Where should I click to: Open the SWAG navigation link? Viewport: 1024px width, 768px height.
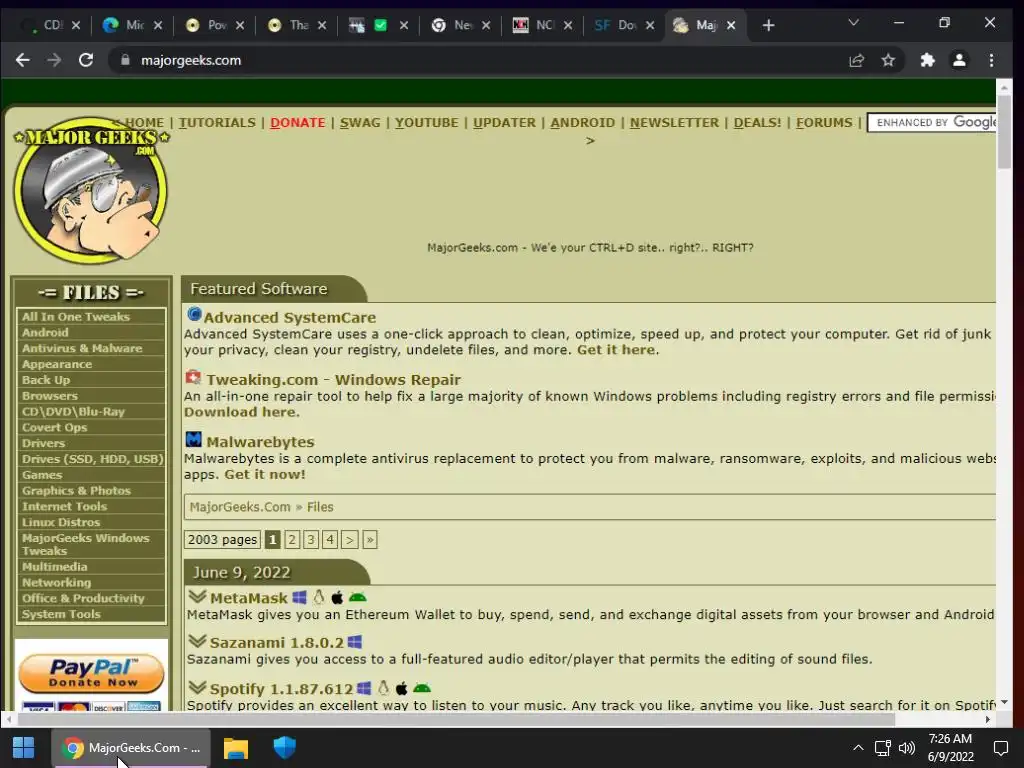pos(359,122)
